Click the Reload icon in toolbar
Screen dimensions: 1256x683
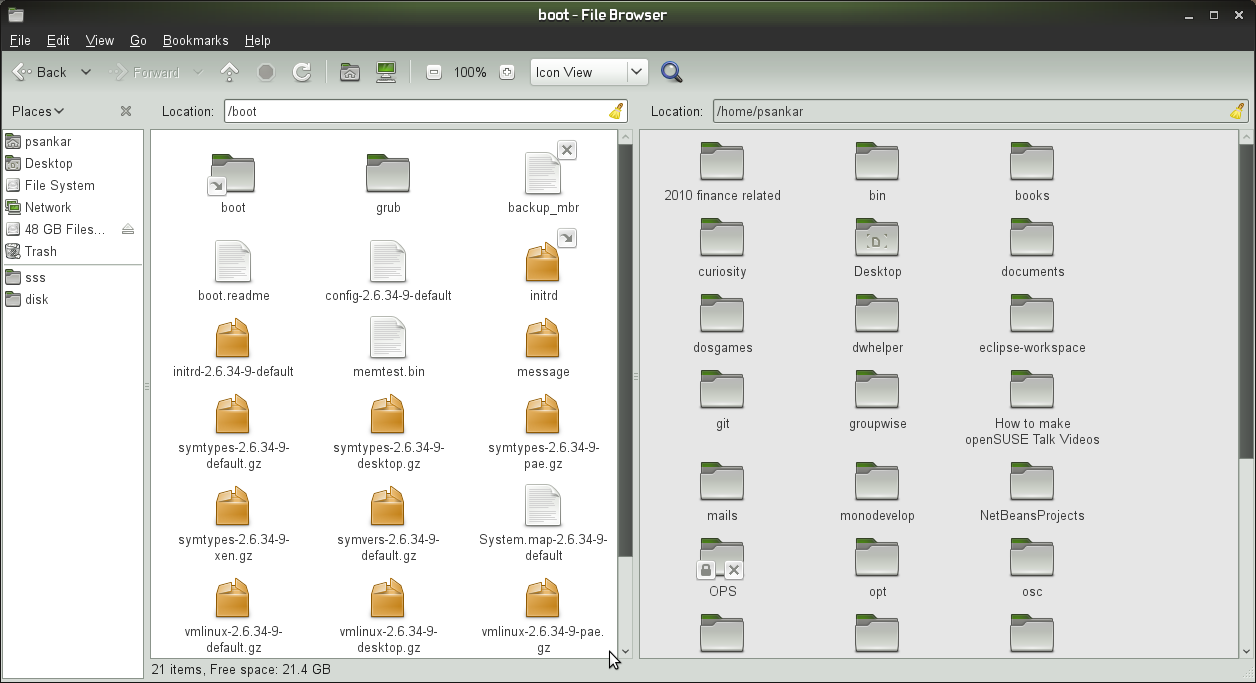pos(301,72)
